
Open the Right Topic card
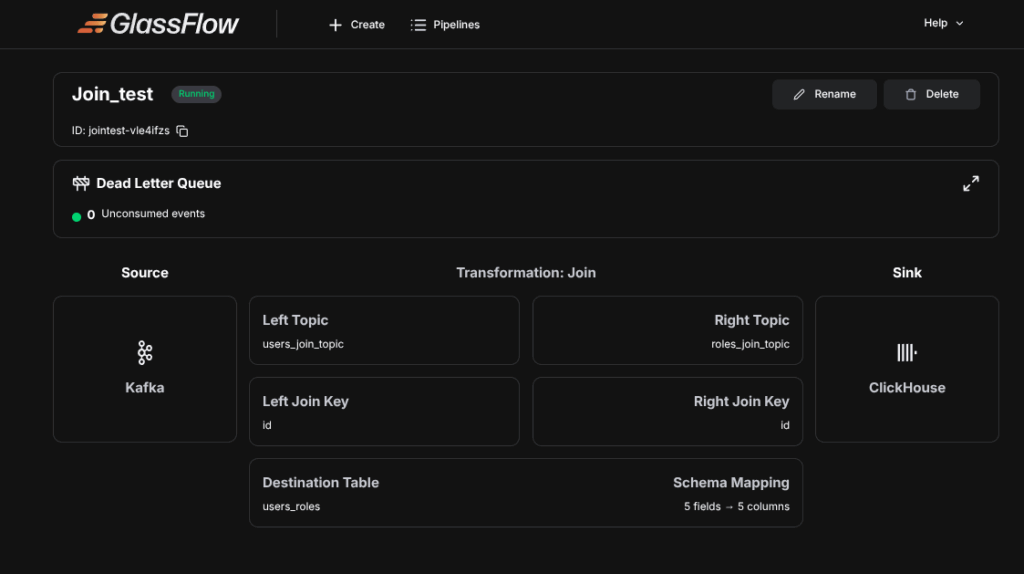point(667,330)
